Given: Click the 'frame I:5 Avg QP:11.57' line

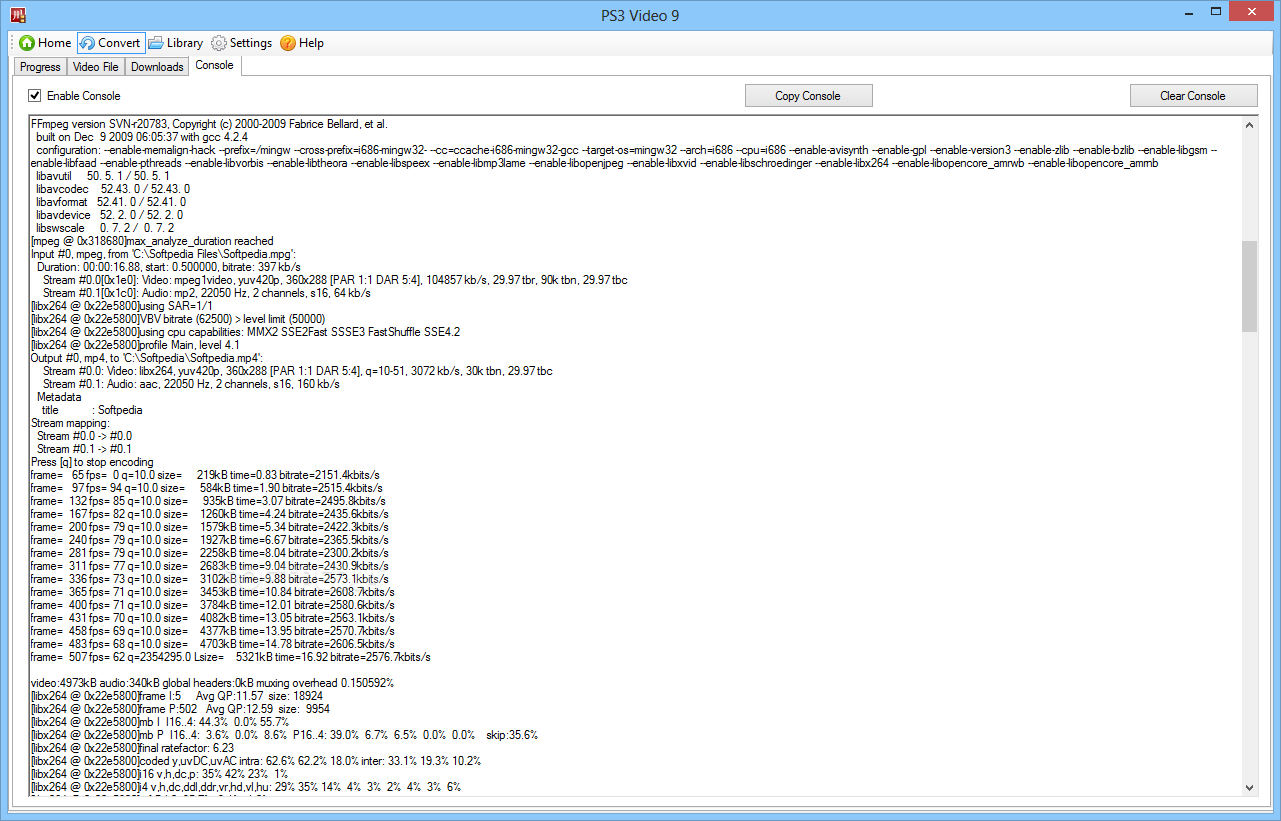Looking at the screenshot, I should [x=176, y=696].
